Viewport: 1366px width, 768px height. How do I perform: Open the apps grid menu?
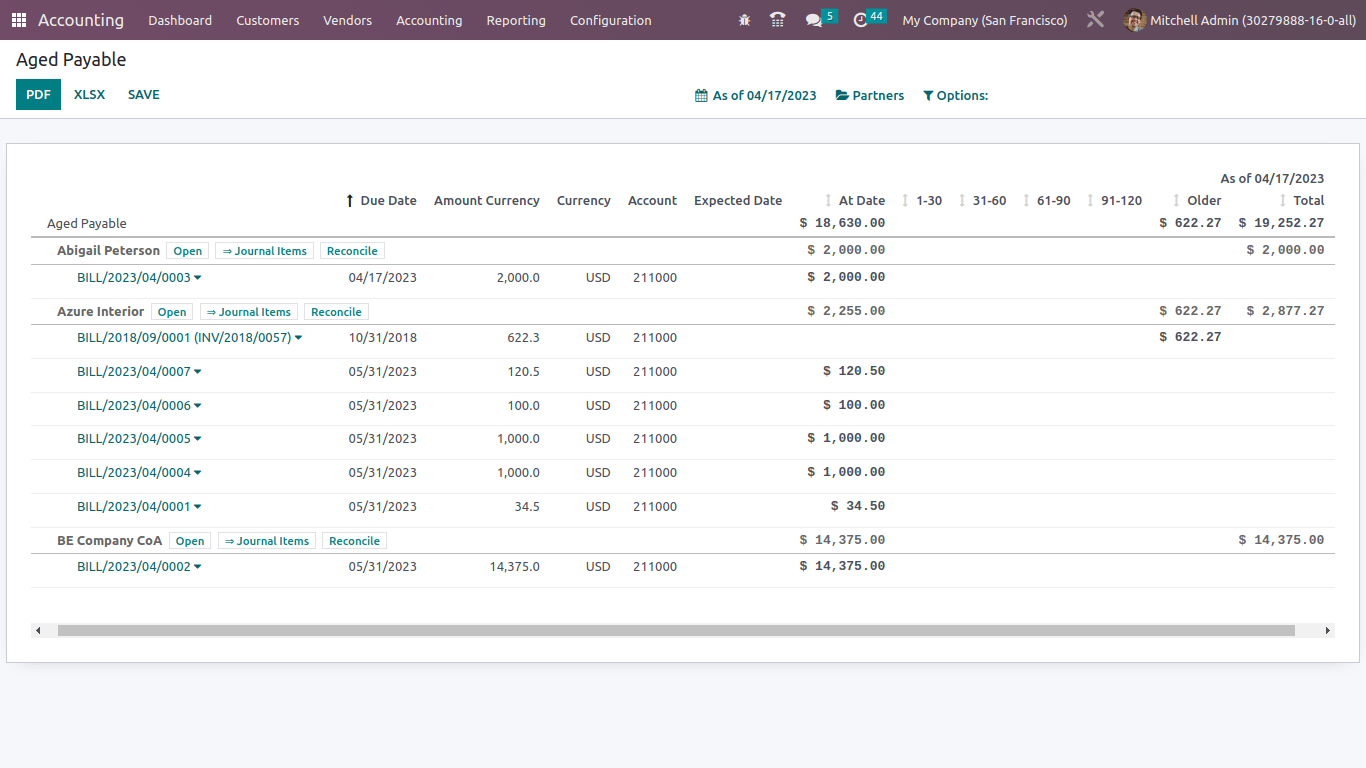click(x=18, y=20)
